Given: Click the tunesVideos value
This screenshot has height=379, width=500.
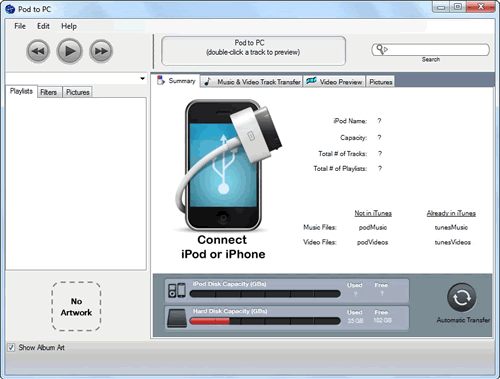Looking at the screenshot, I should (x=453, y=242).
